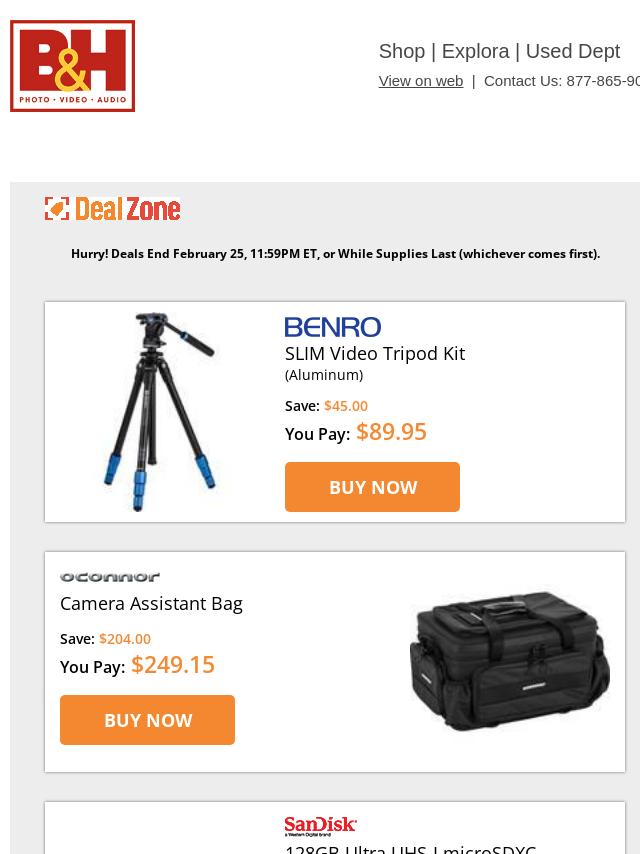This screenshot has height=854, width=640.
Task: Click the B&H Photo Video Audio logo
Action: coord(72,66)
